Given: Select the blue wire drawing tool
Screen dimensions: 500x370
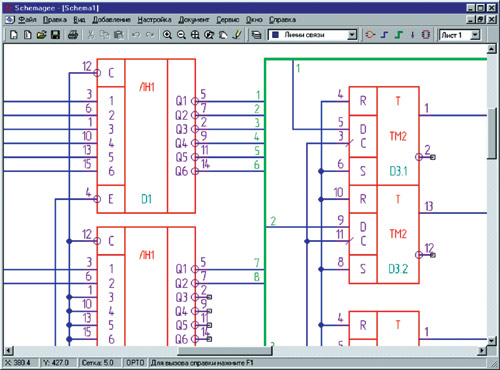Looking at the screenshot, I should point(384,35).
